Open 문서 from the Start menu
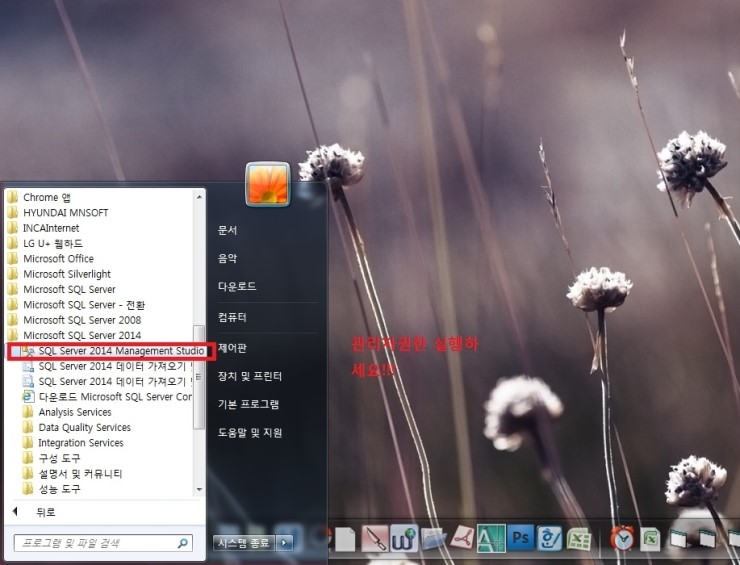 pyautogui.click(x=227, y=230)
